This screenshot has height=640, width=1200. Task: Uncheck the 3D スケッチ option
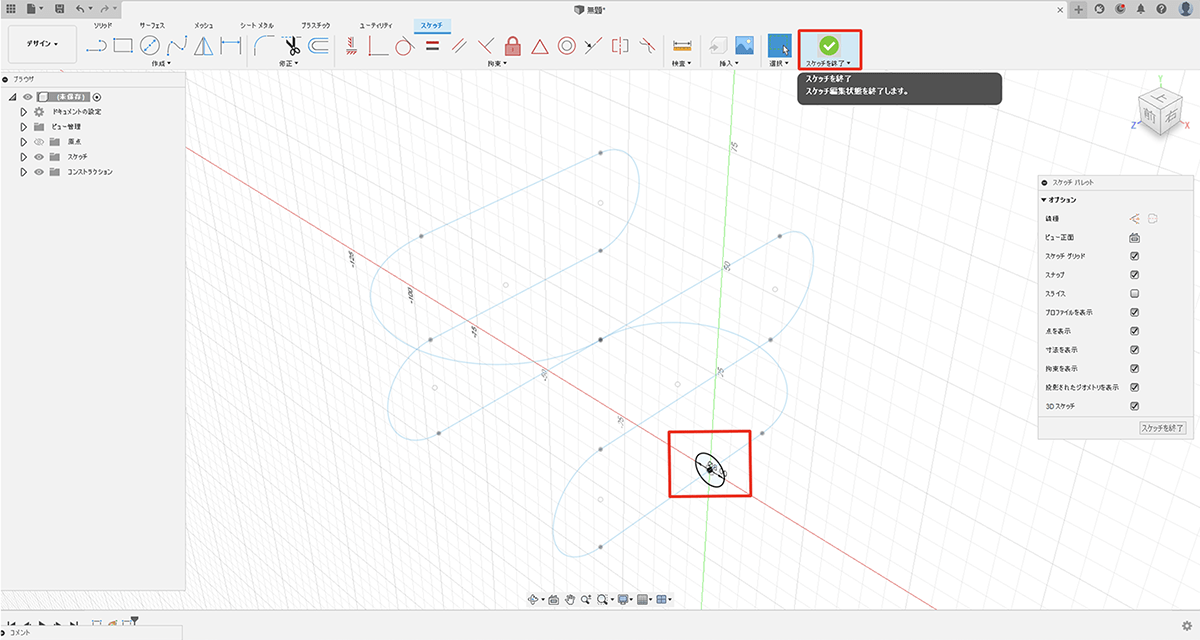tap(1134, 406)
